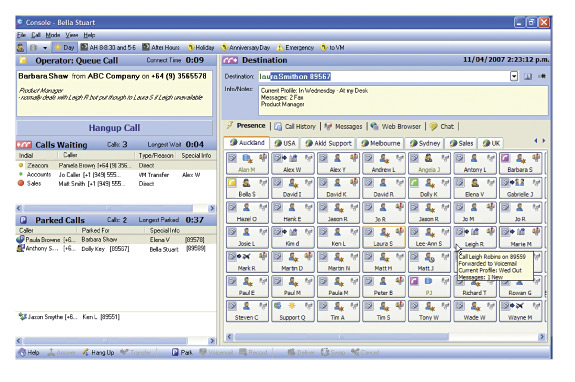575x382 pixels.
Task: Switch to the Messages tab
Action: point(344,126)
